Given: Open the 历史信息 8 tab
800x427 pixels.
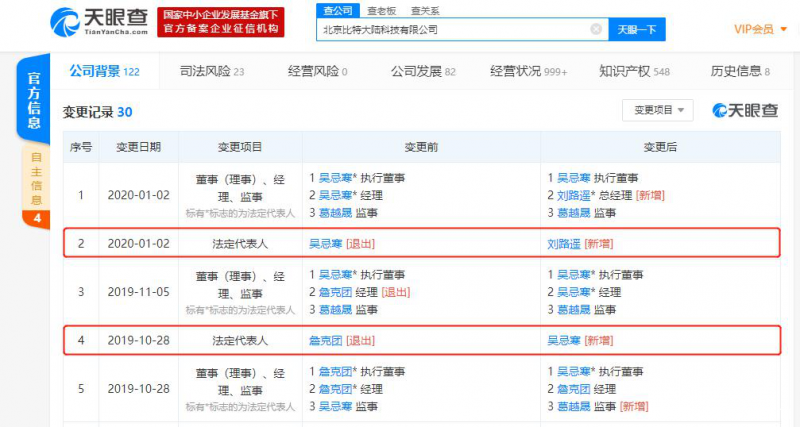Looking at the screenshot, I should coord(740,71).
